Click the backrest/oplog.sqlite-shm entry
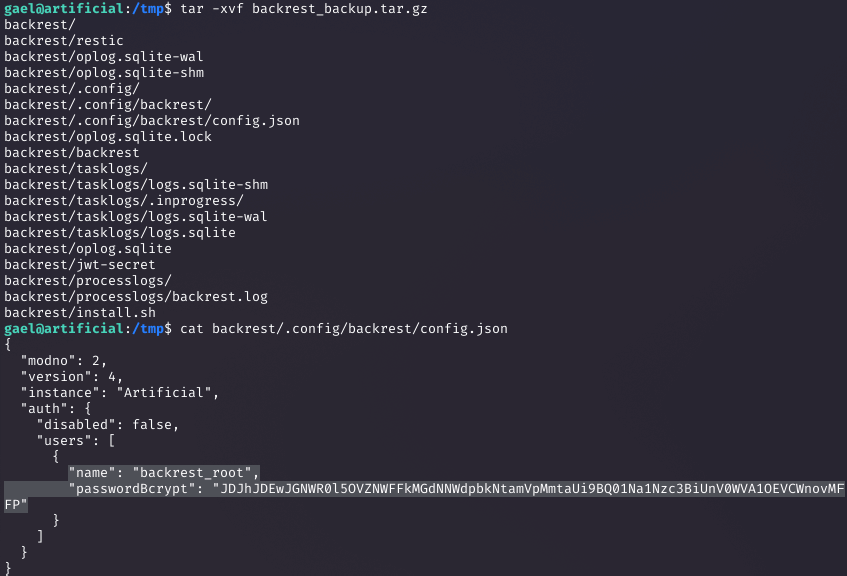This screenshot has height=576, width=847. 104,72
